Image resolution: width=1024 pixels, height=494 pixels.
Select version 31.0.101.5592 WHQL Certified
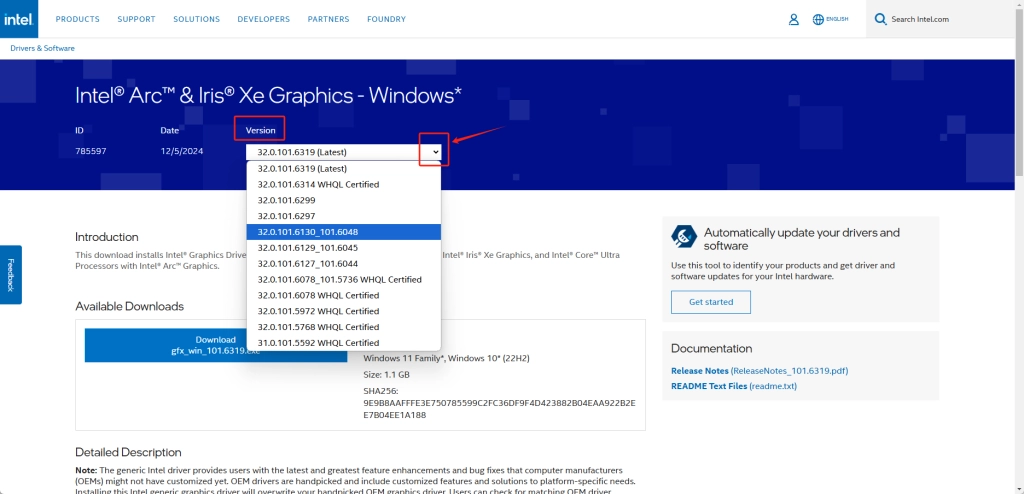[x=344, y=342]
